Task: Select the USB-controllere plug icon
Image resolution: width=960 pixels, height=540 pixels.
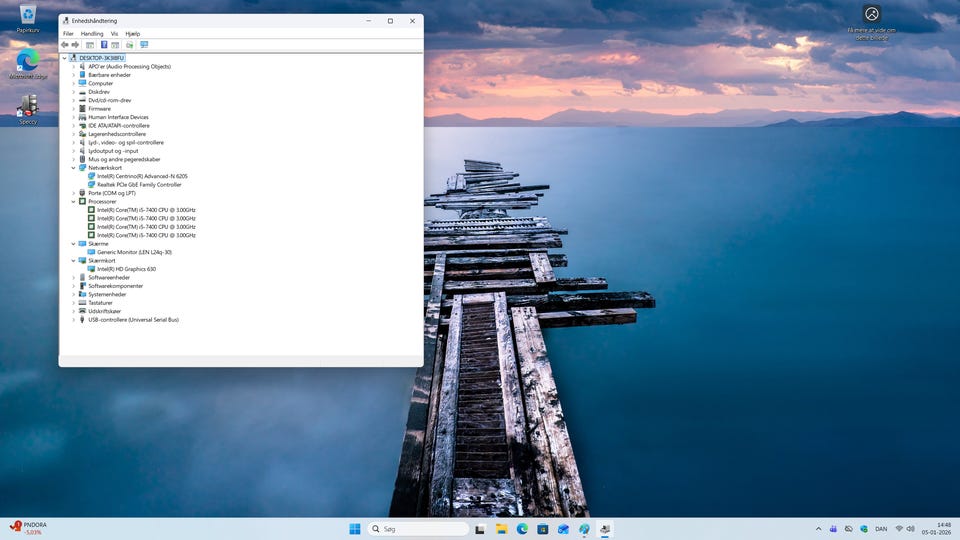Action: (82, 320)
